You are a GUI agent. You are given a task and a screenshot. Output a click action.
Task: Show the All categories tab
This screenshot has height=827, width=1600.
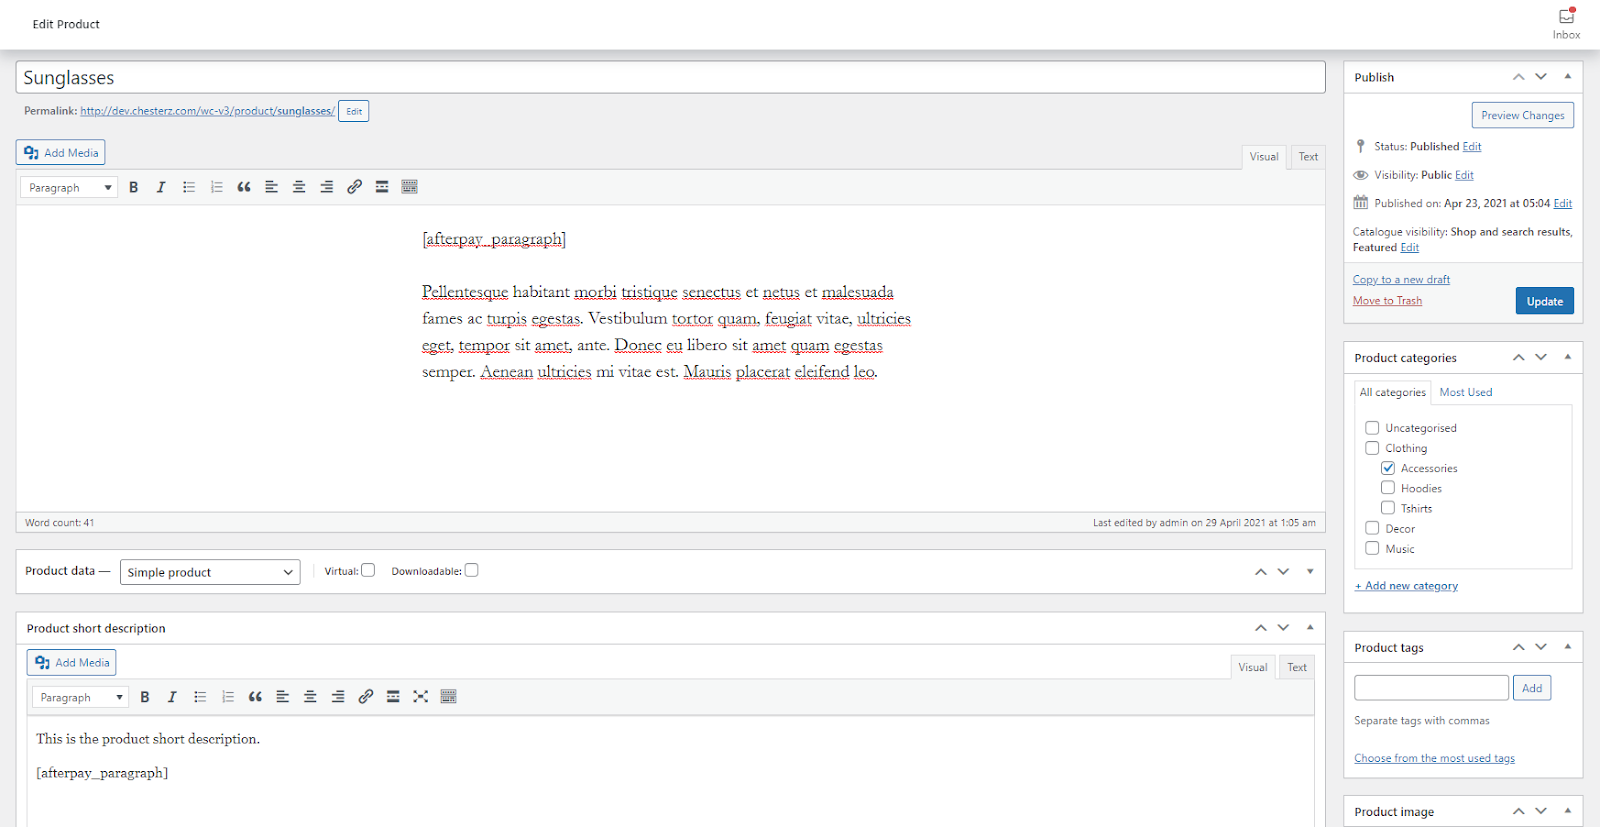1393,392
